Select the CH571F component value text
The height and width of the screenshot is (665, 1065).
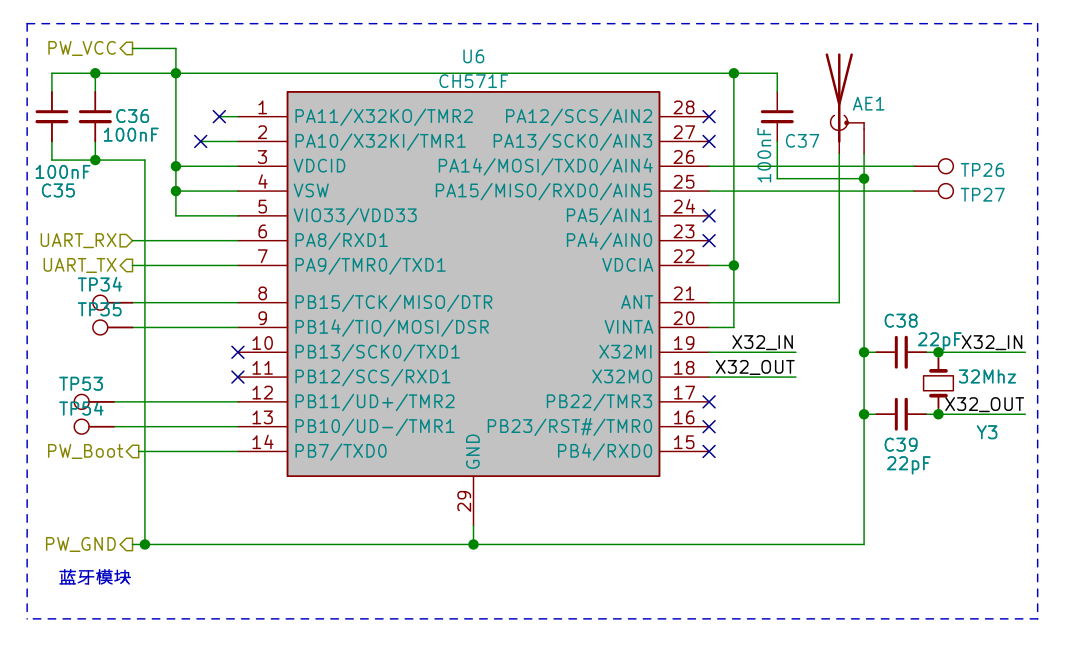coord(473,81)
